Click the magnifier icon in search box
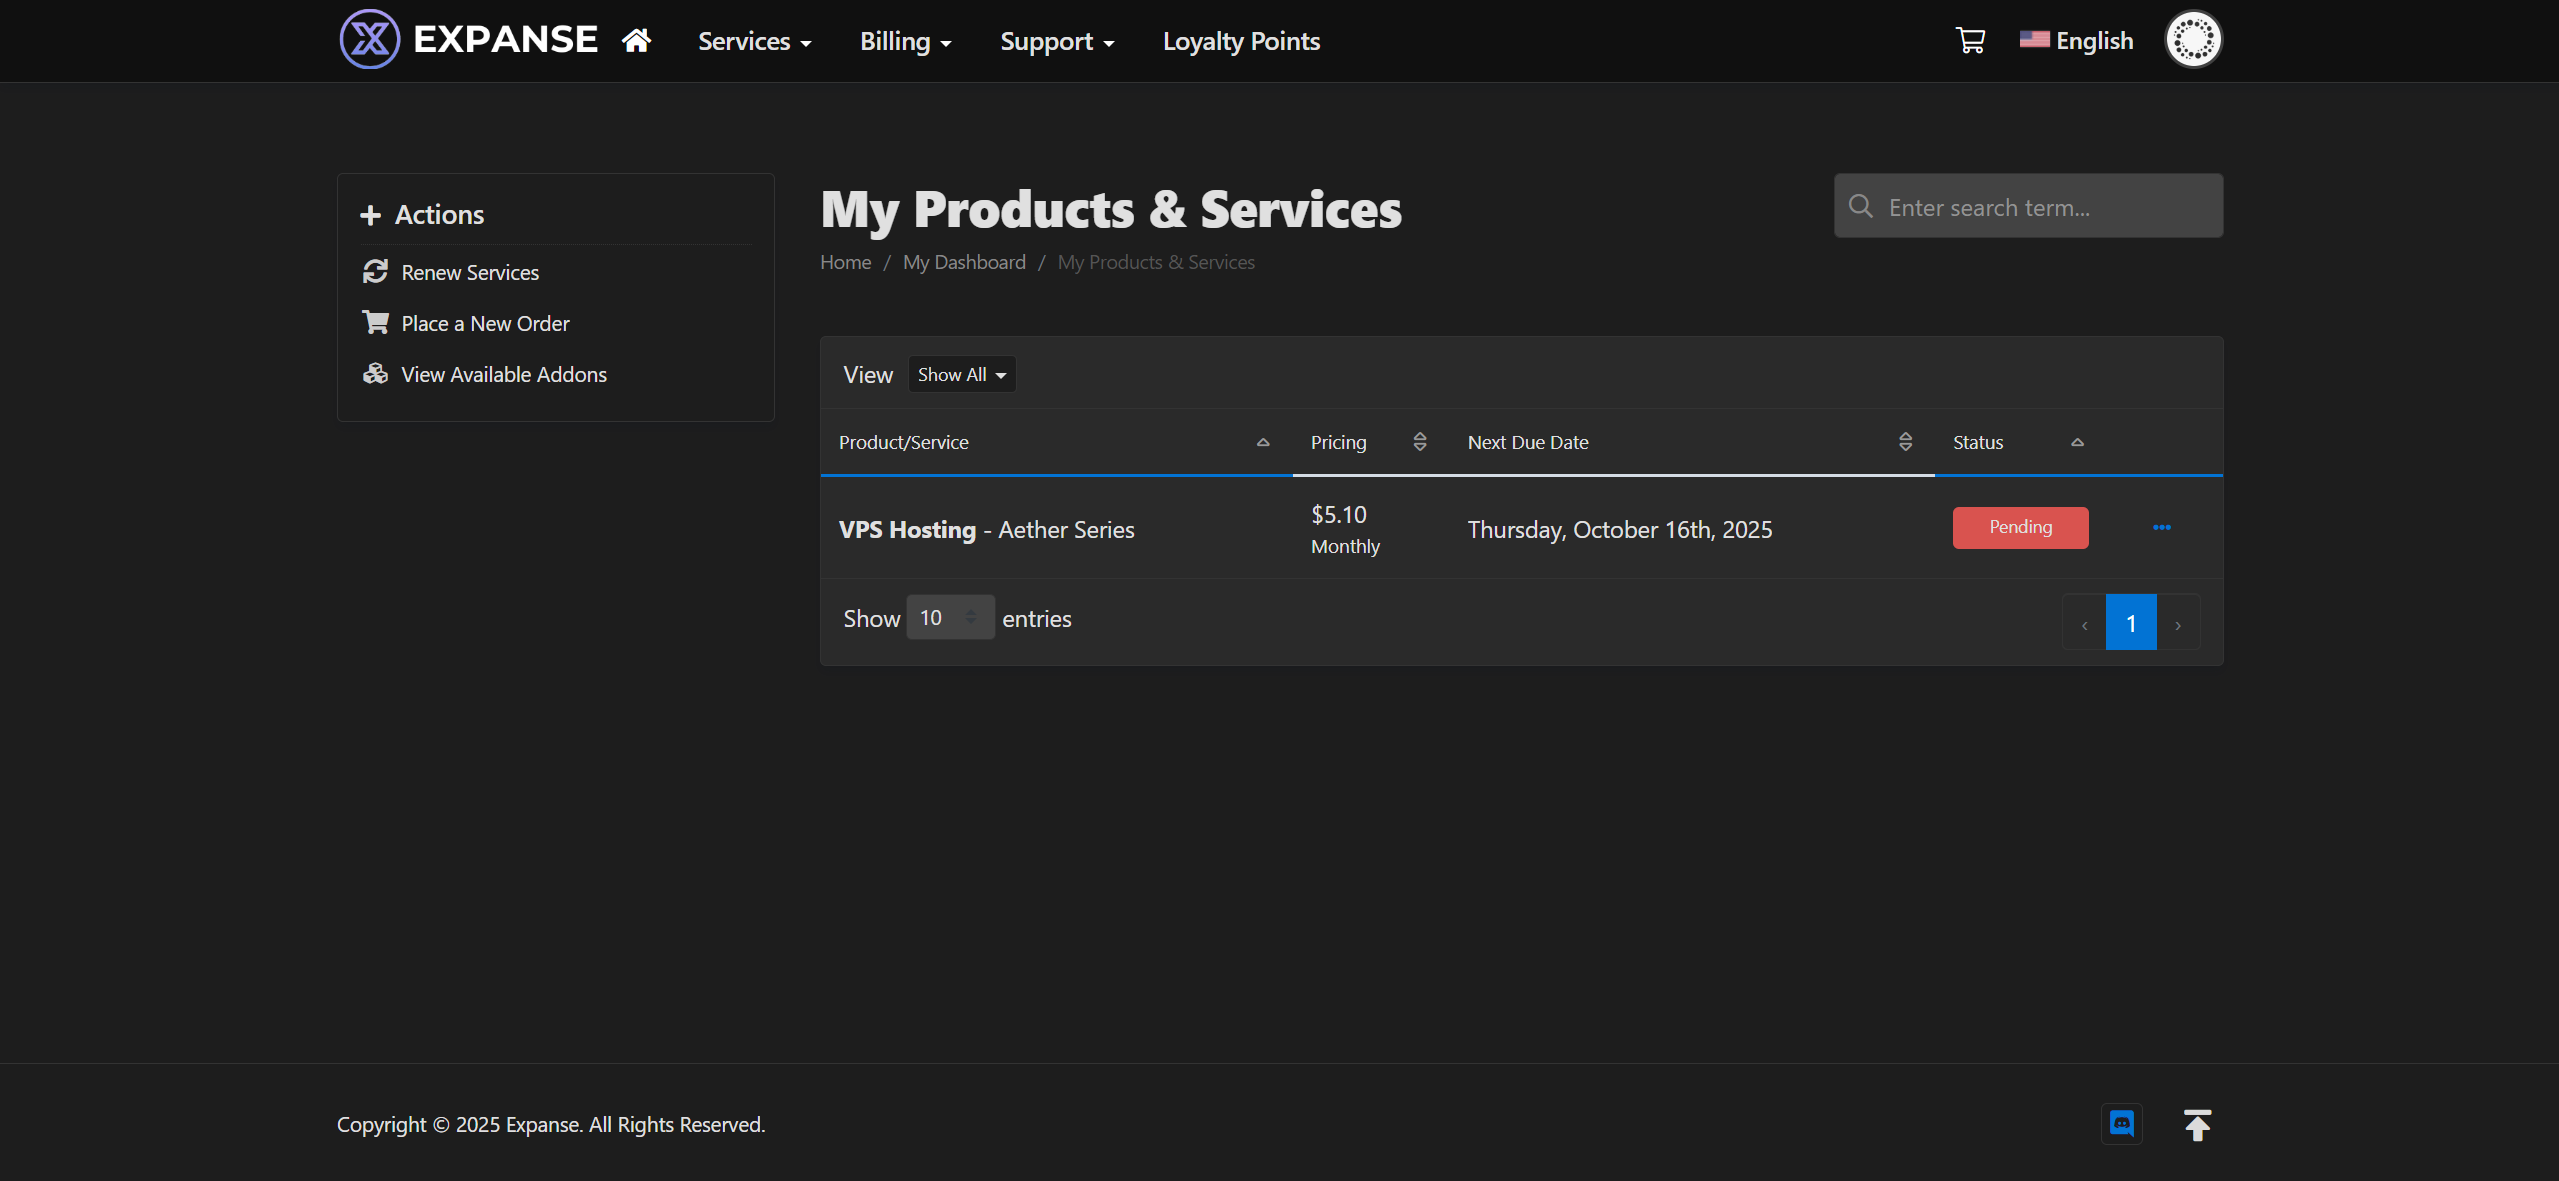The image size is (2559, 1181). [x=1860, y=206]
